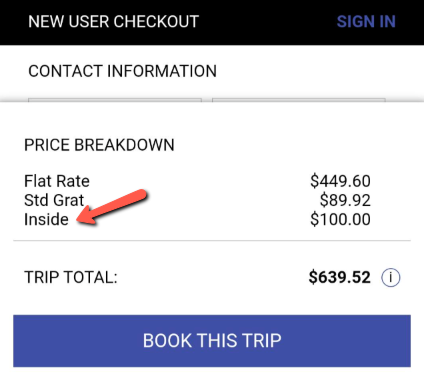This screenshot has height=390, width=424.
Task: Click the $89.92 gratuity amount
Action: (x=345, y=200)
